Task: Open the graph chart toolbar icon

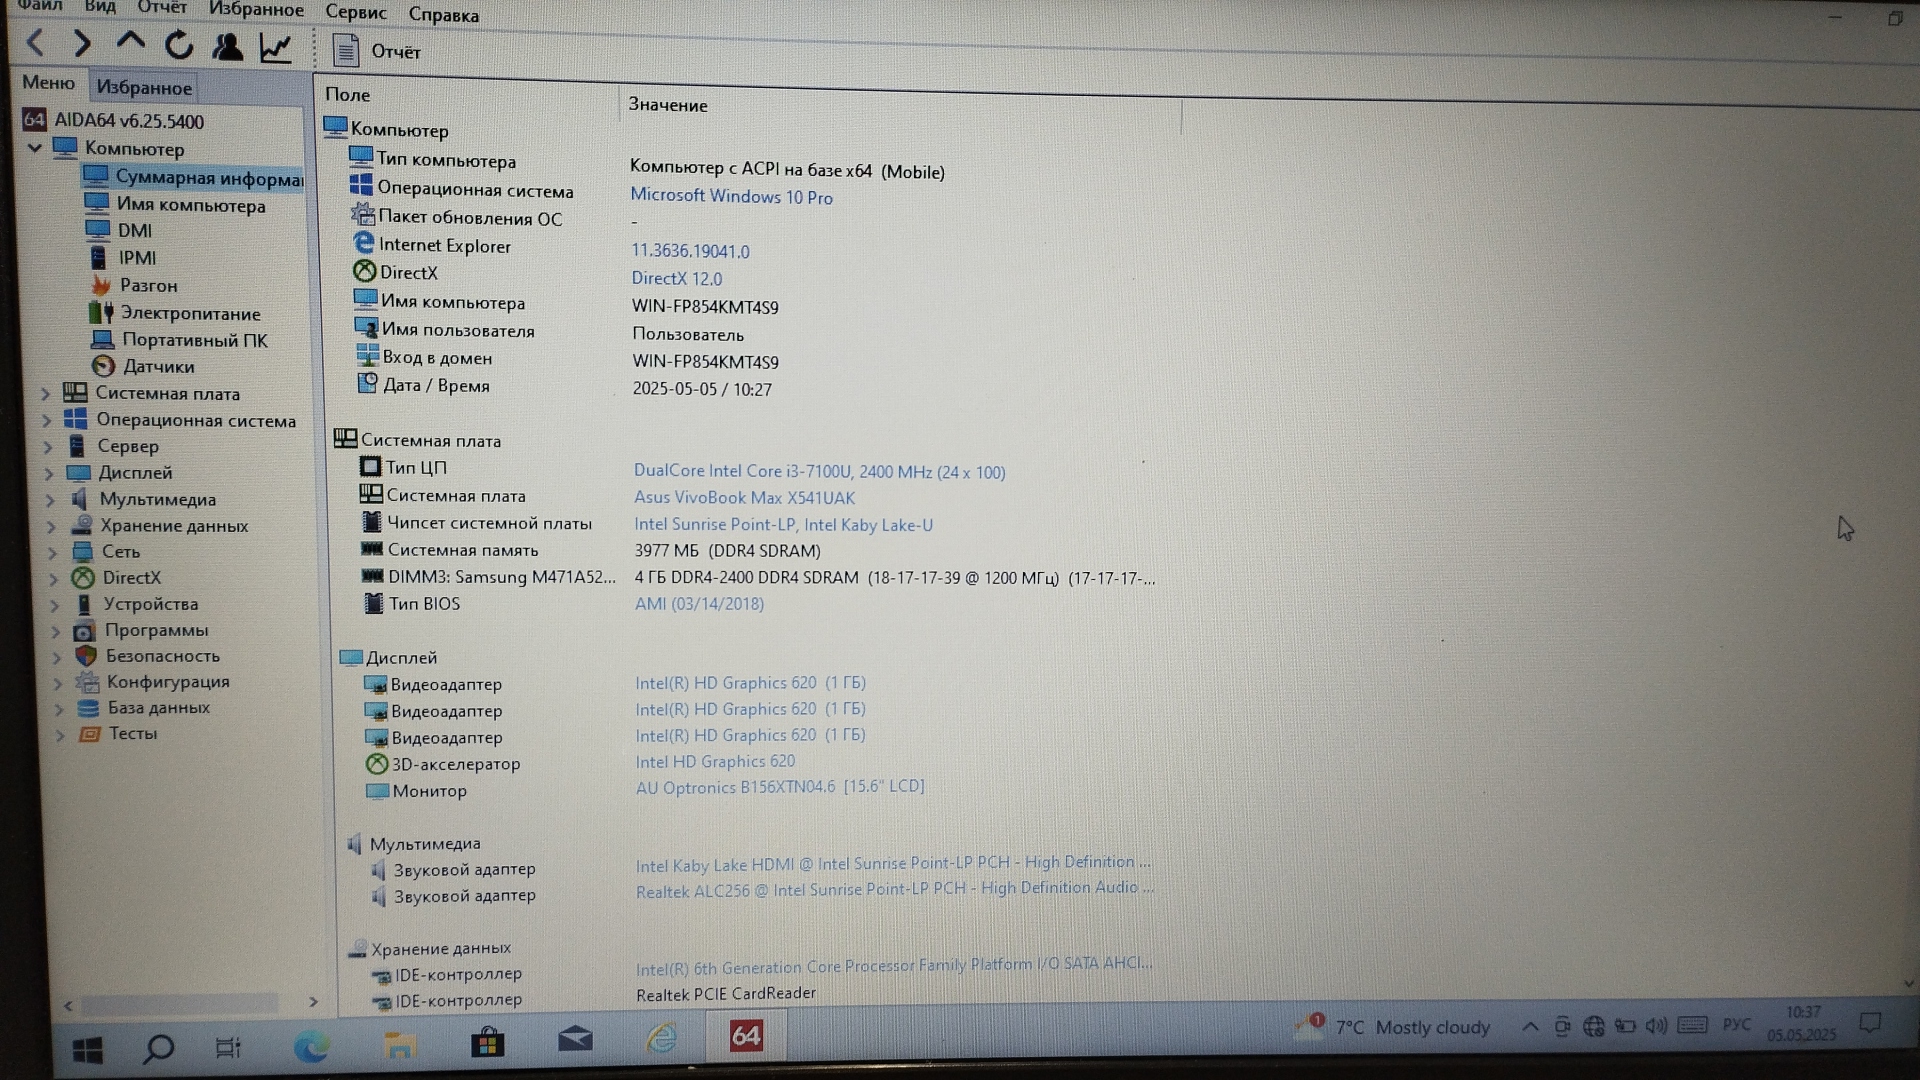Action: 275,47
